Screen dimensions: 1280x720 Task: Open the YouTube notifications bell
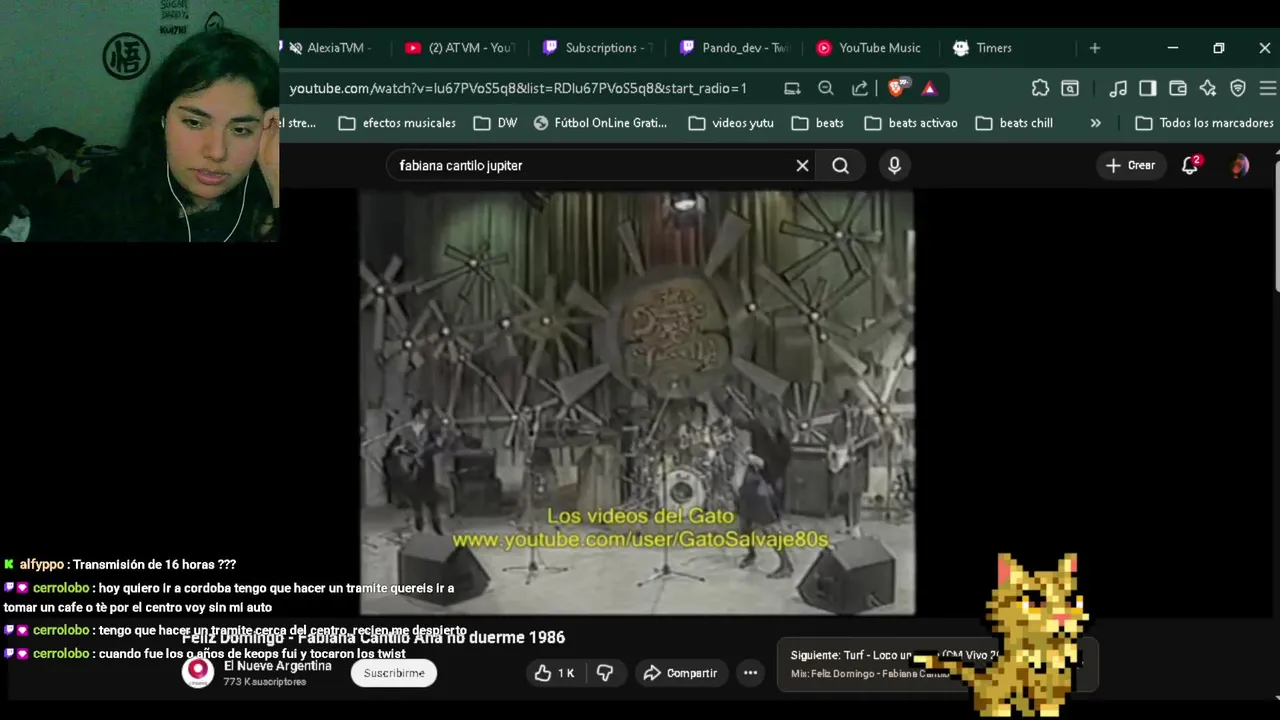point(1190,166)
